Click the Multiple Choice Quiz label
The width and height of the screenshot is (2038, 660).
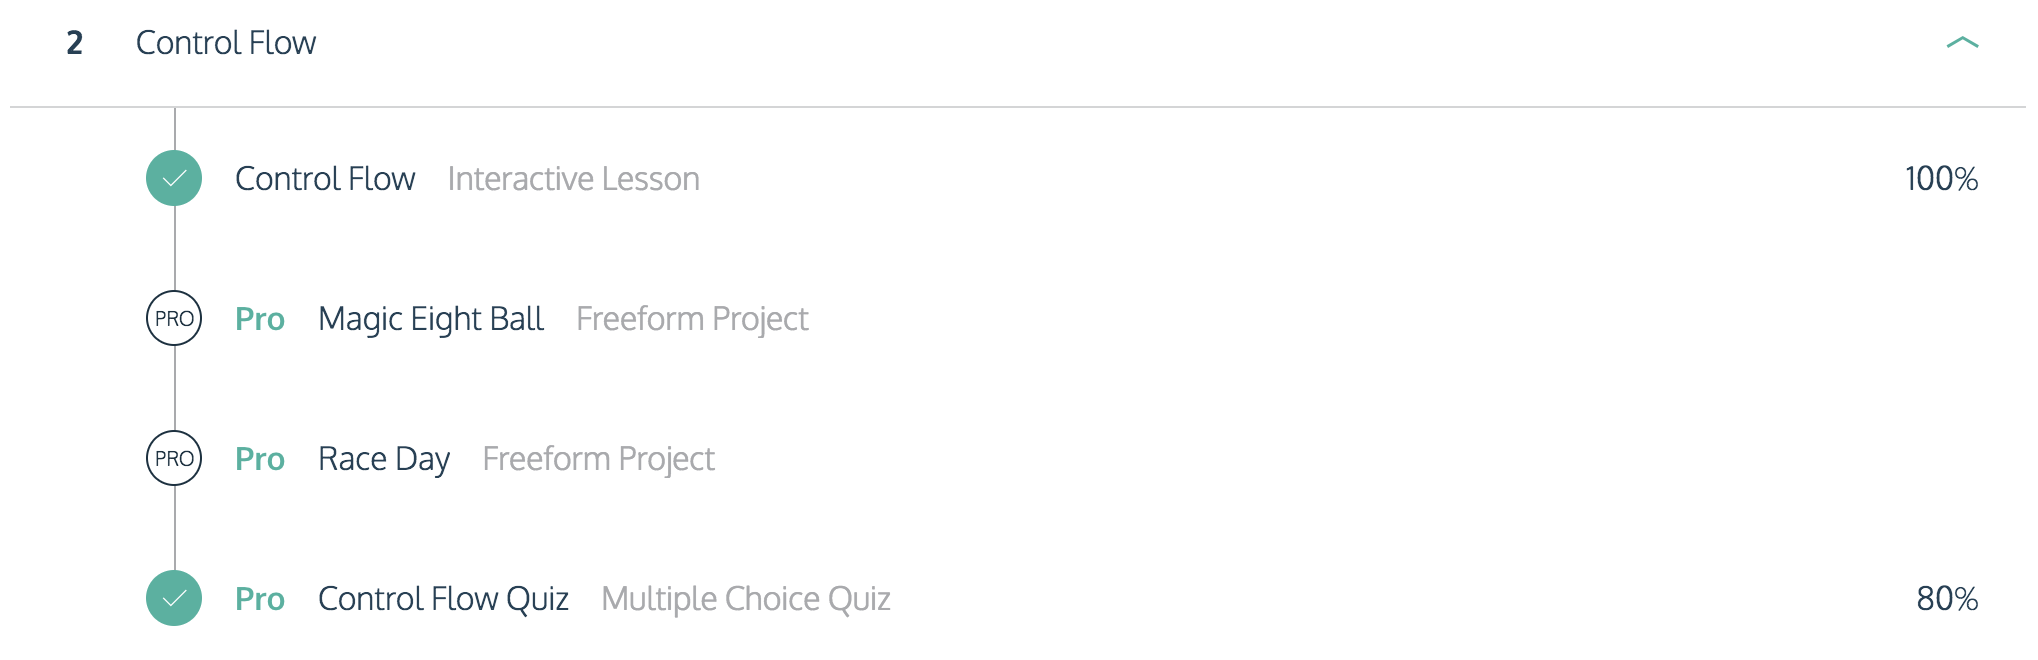coord(746,599)
